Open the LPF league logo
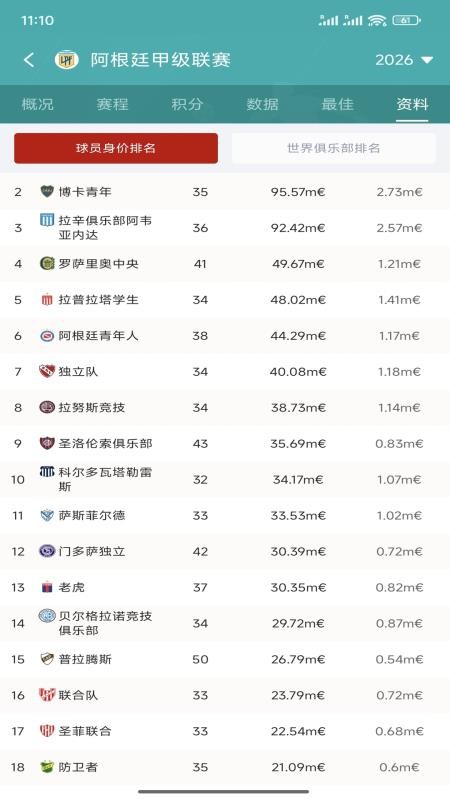 pyautogui.click(x=66, y=60)
